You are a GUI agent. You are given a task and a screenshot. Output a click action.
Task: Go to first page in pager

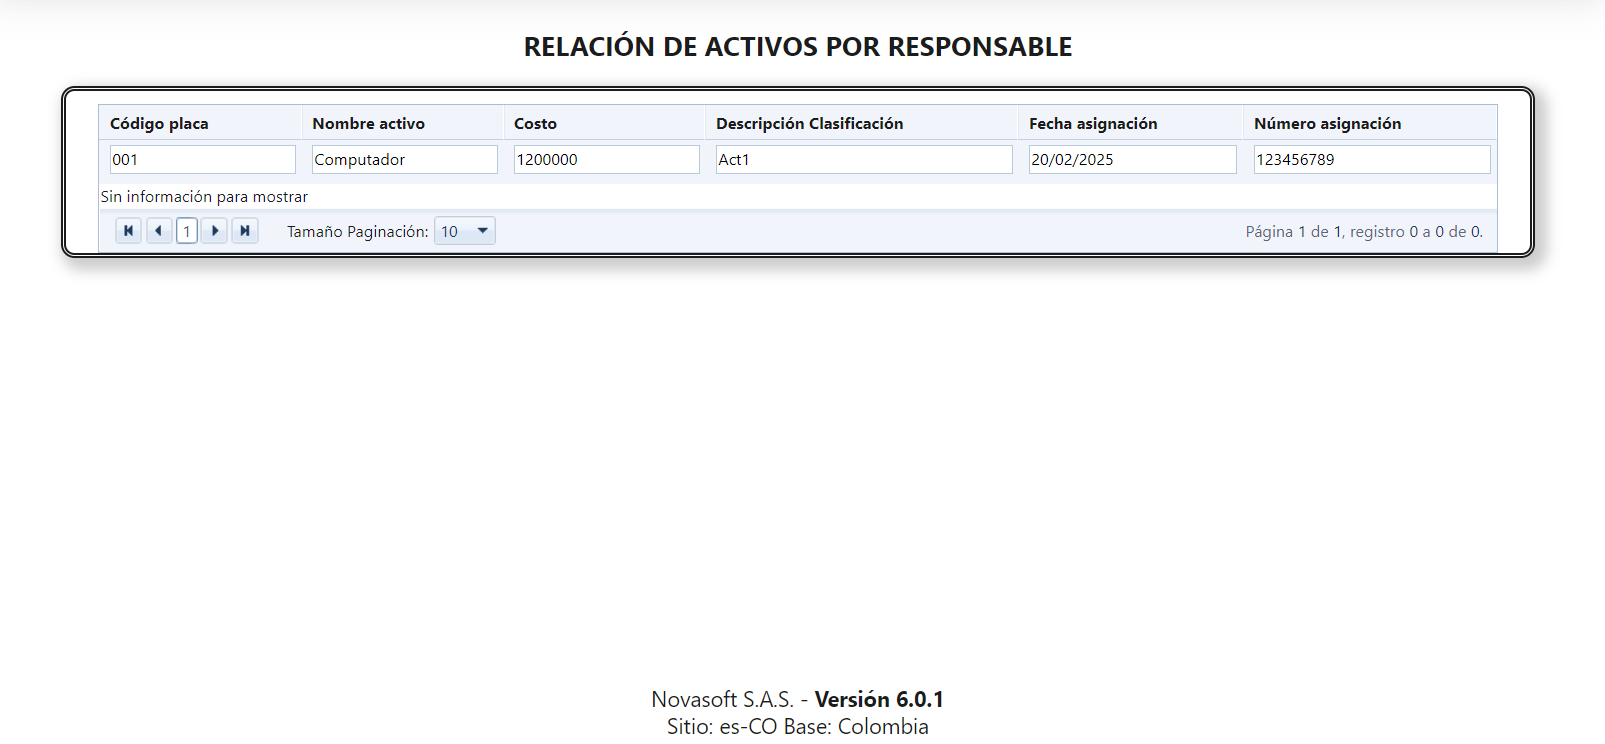(128, 231)
